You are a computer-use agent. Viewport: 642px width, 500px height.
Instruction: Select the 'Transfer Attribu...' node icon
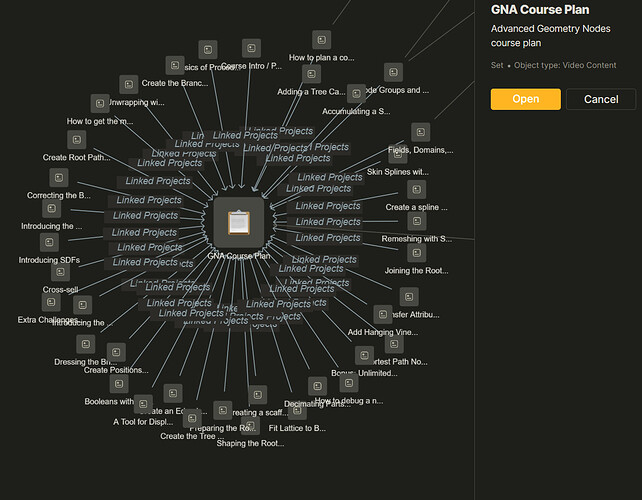coord(409,297)
